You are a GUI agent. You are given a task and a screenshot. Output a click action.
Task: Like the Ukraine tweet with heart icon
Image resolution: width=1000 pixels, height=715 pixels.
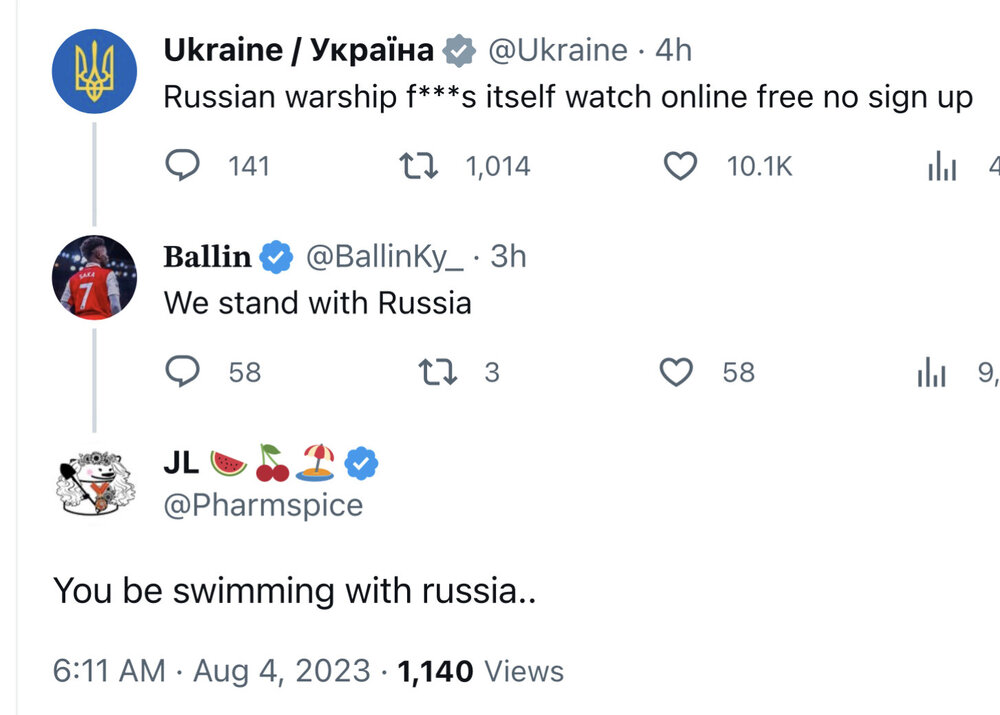click(681, 165)
